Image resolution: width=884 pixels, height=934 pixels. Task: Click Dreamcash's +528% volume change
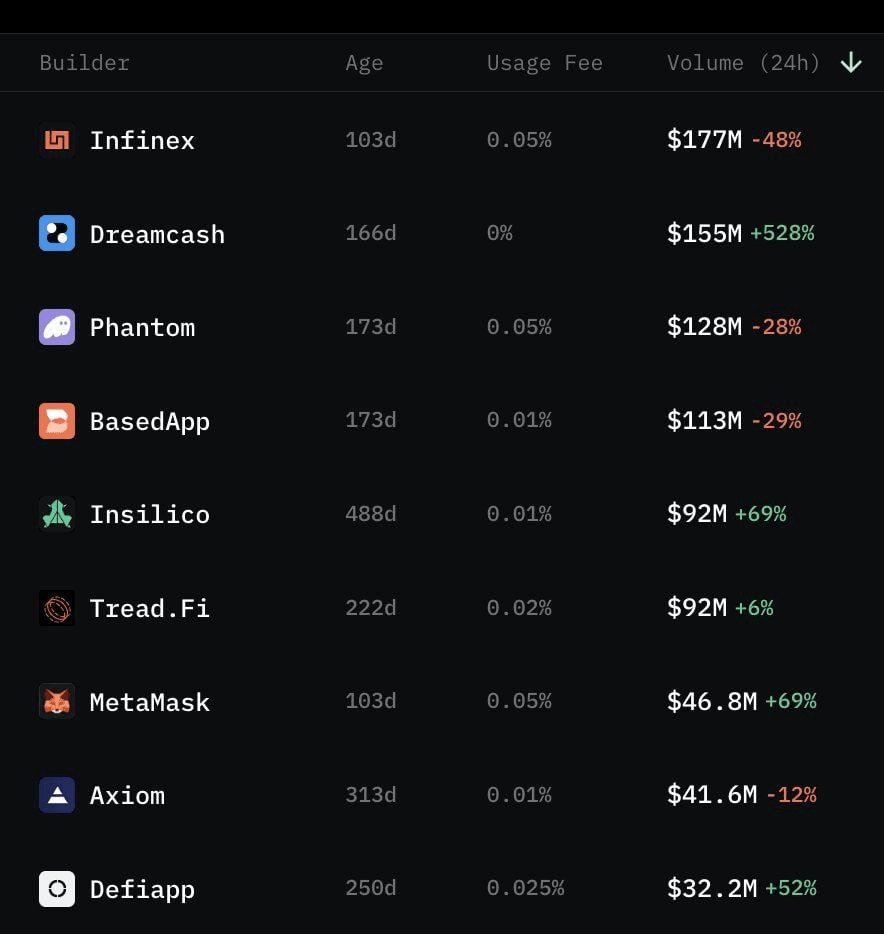coord(782,233)
